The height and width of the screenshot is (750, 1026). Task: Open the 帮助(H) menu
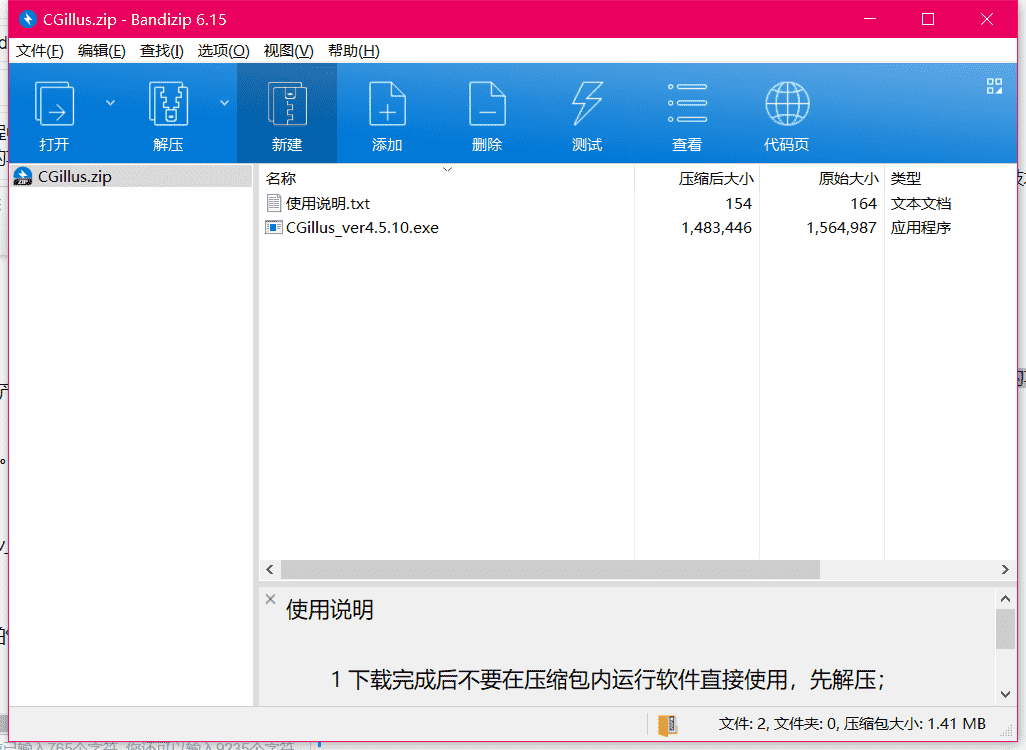pyautogui.click(x=353, y=51)
